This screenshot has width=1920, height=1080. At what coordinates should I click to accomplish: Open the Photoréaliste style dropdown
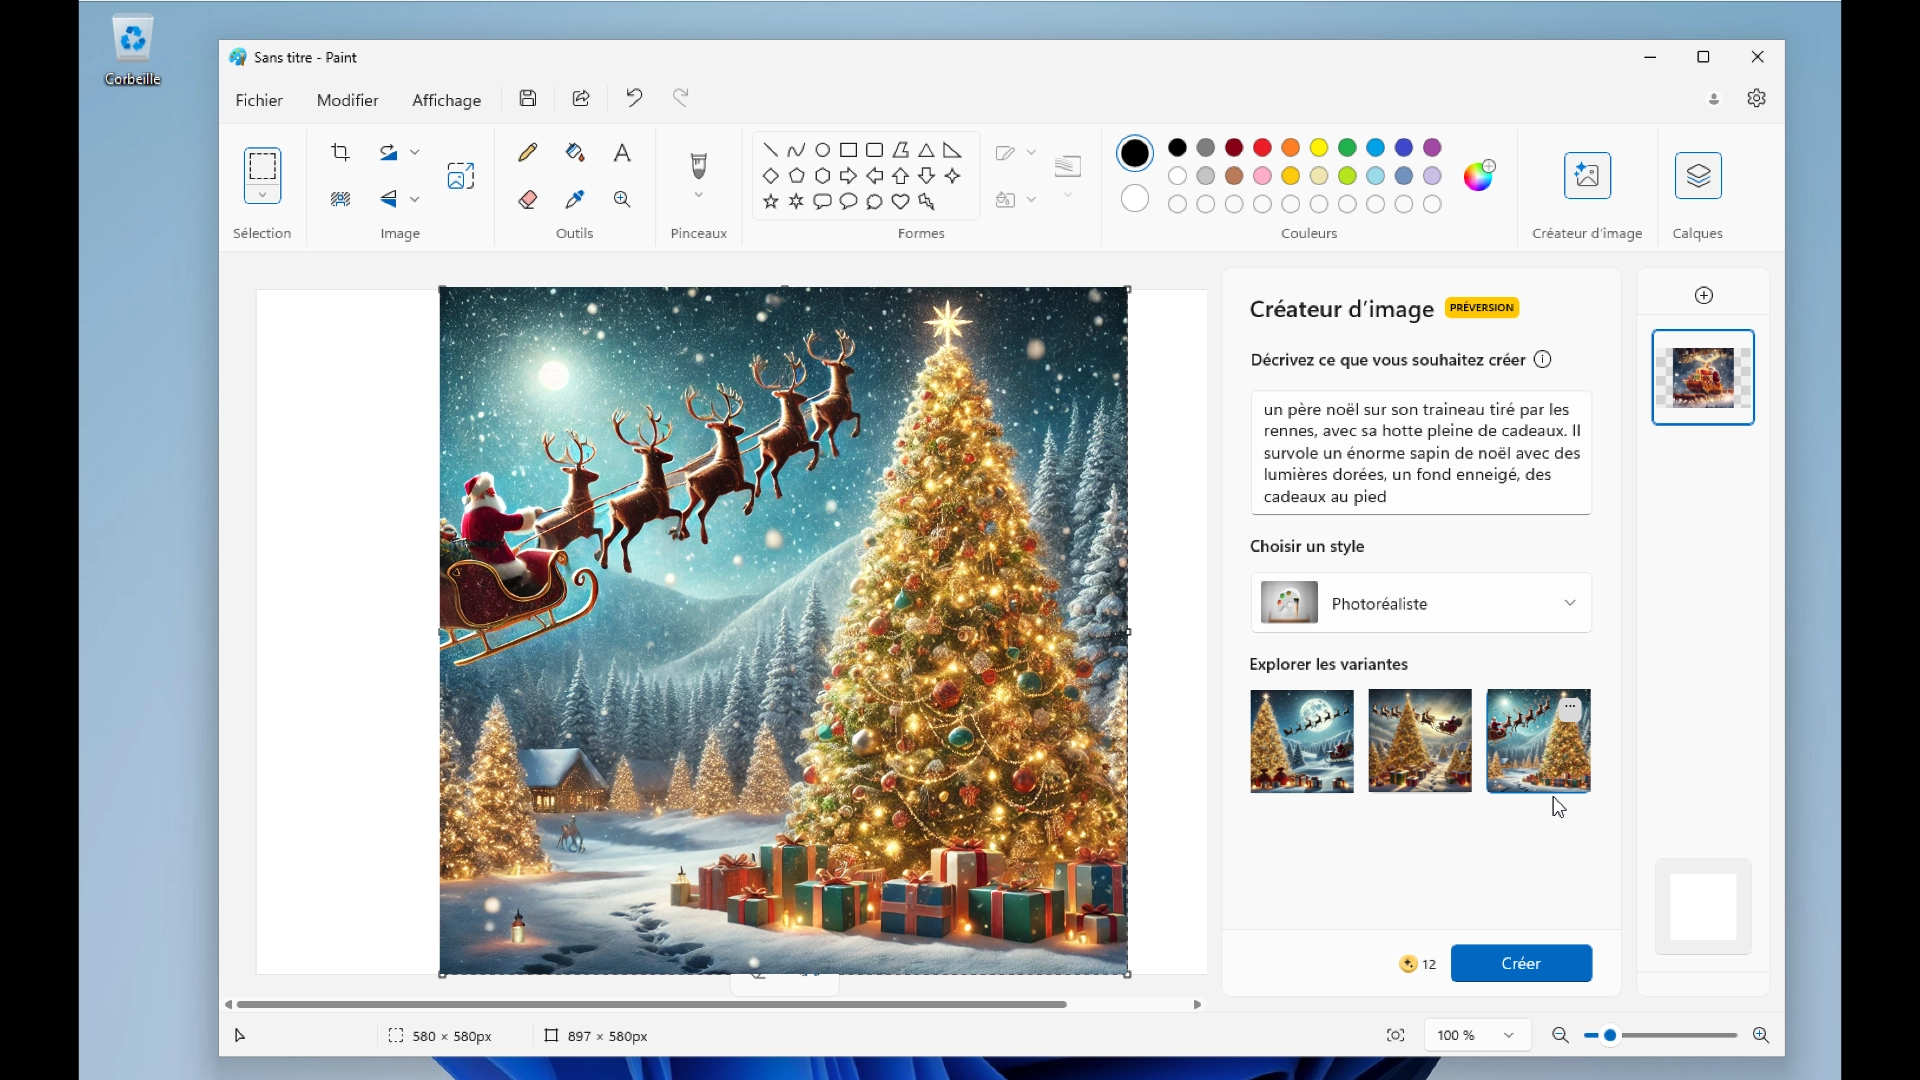[1421, 603]
